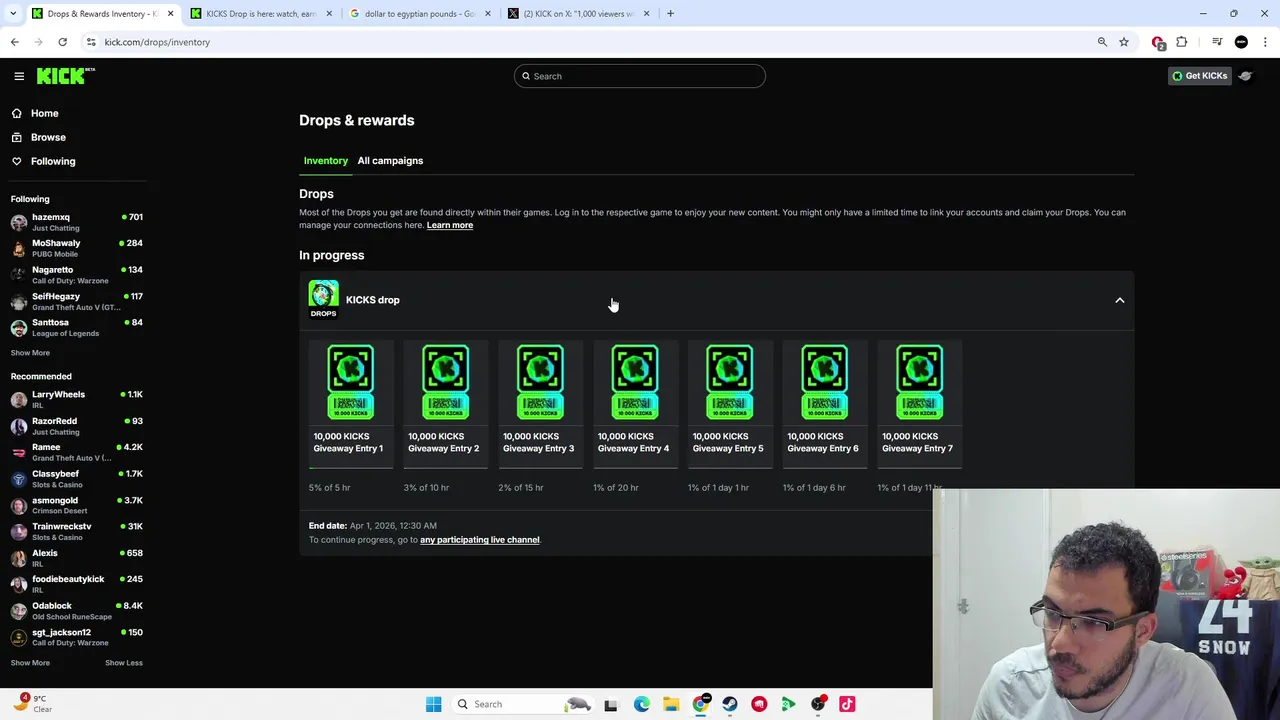Open hazemxq followed channel

click(77, 222)
